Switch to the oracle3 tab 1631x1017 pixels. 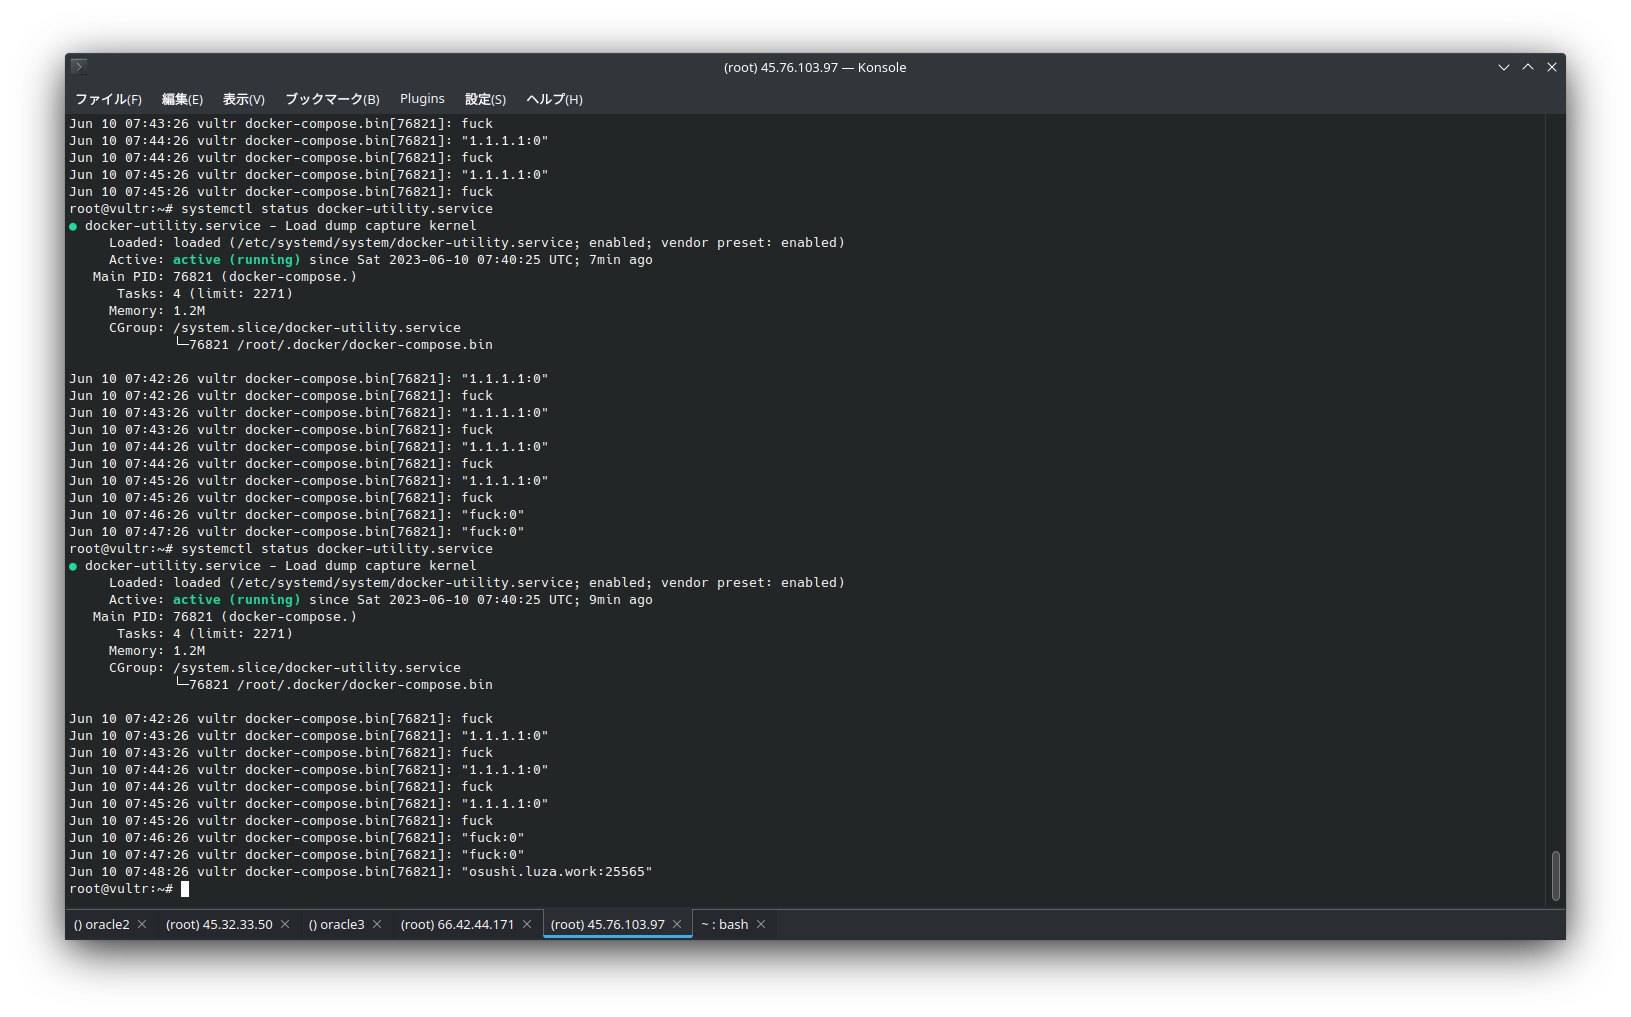pos(336,925)
